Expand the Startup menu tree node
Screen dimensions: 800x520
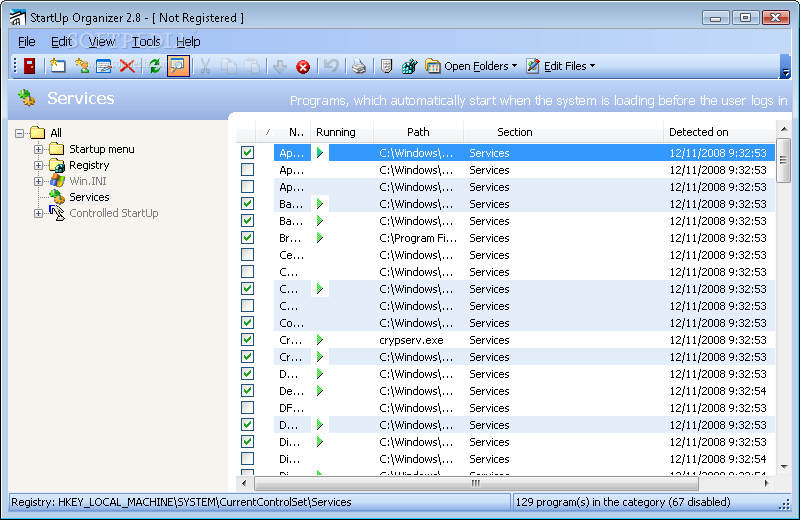(x=38, y=149)
